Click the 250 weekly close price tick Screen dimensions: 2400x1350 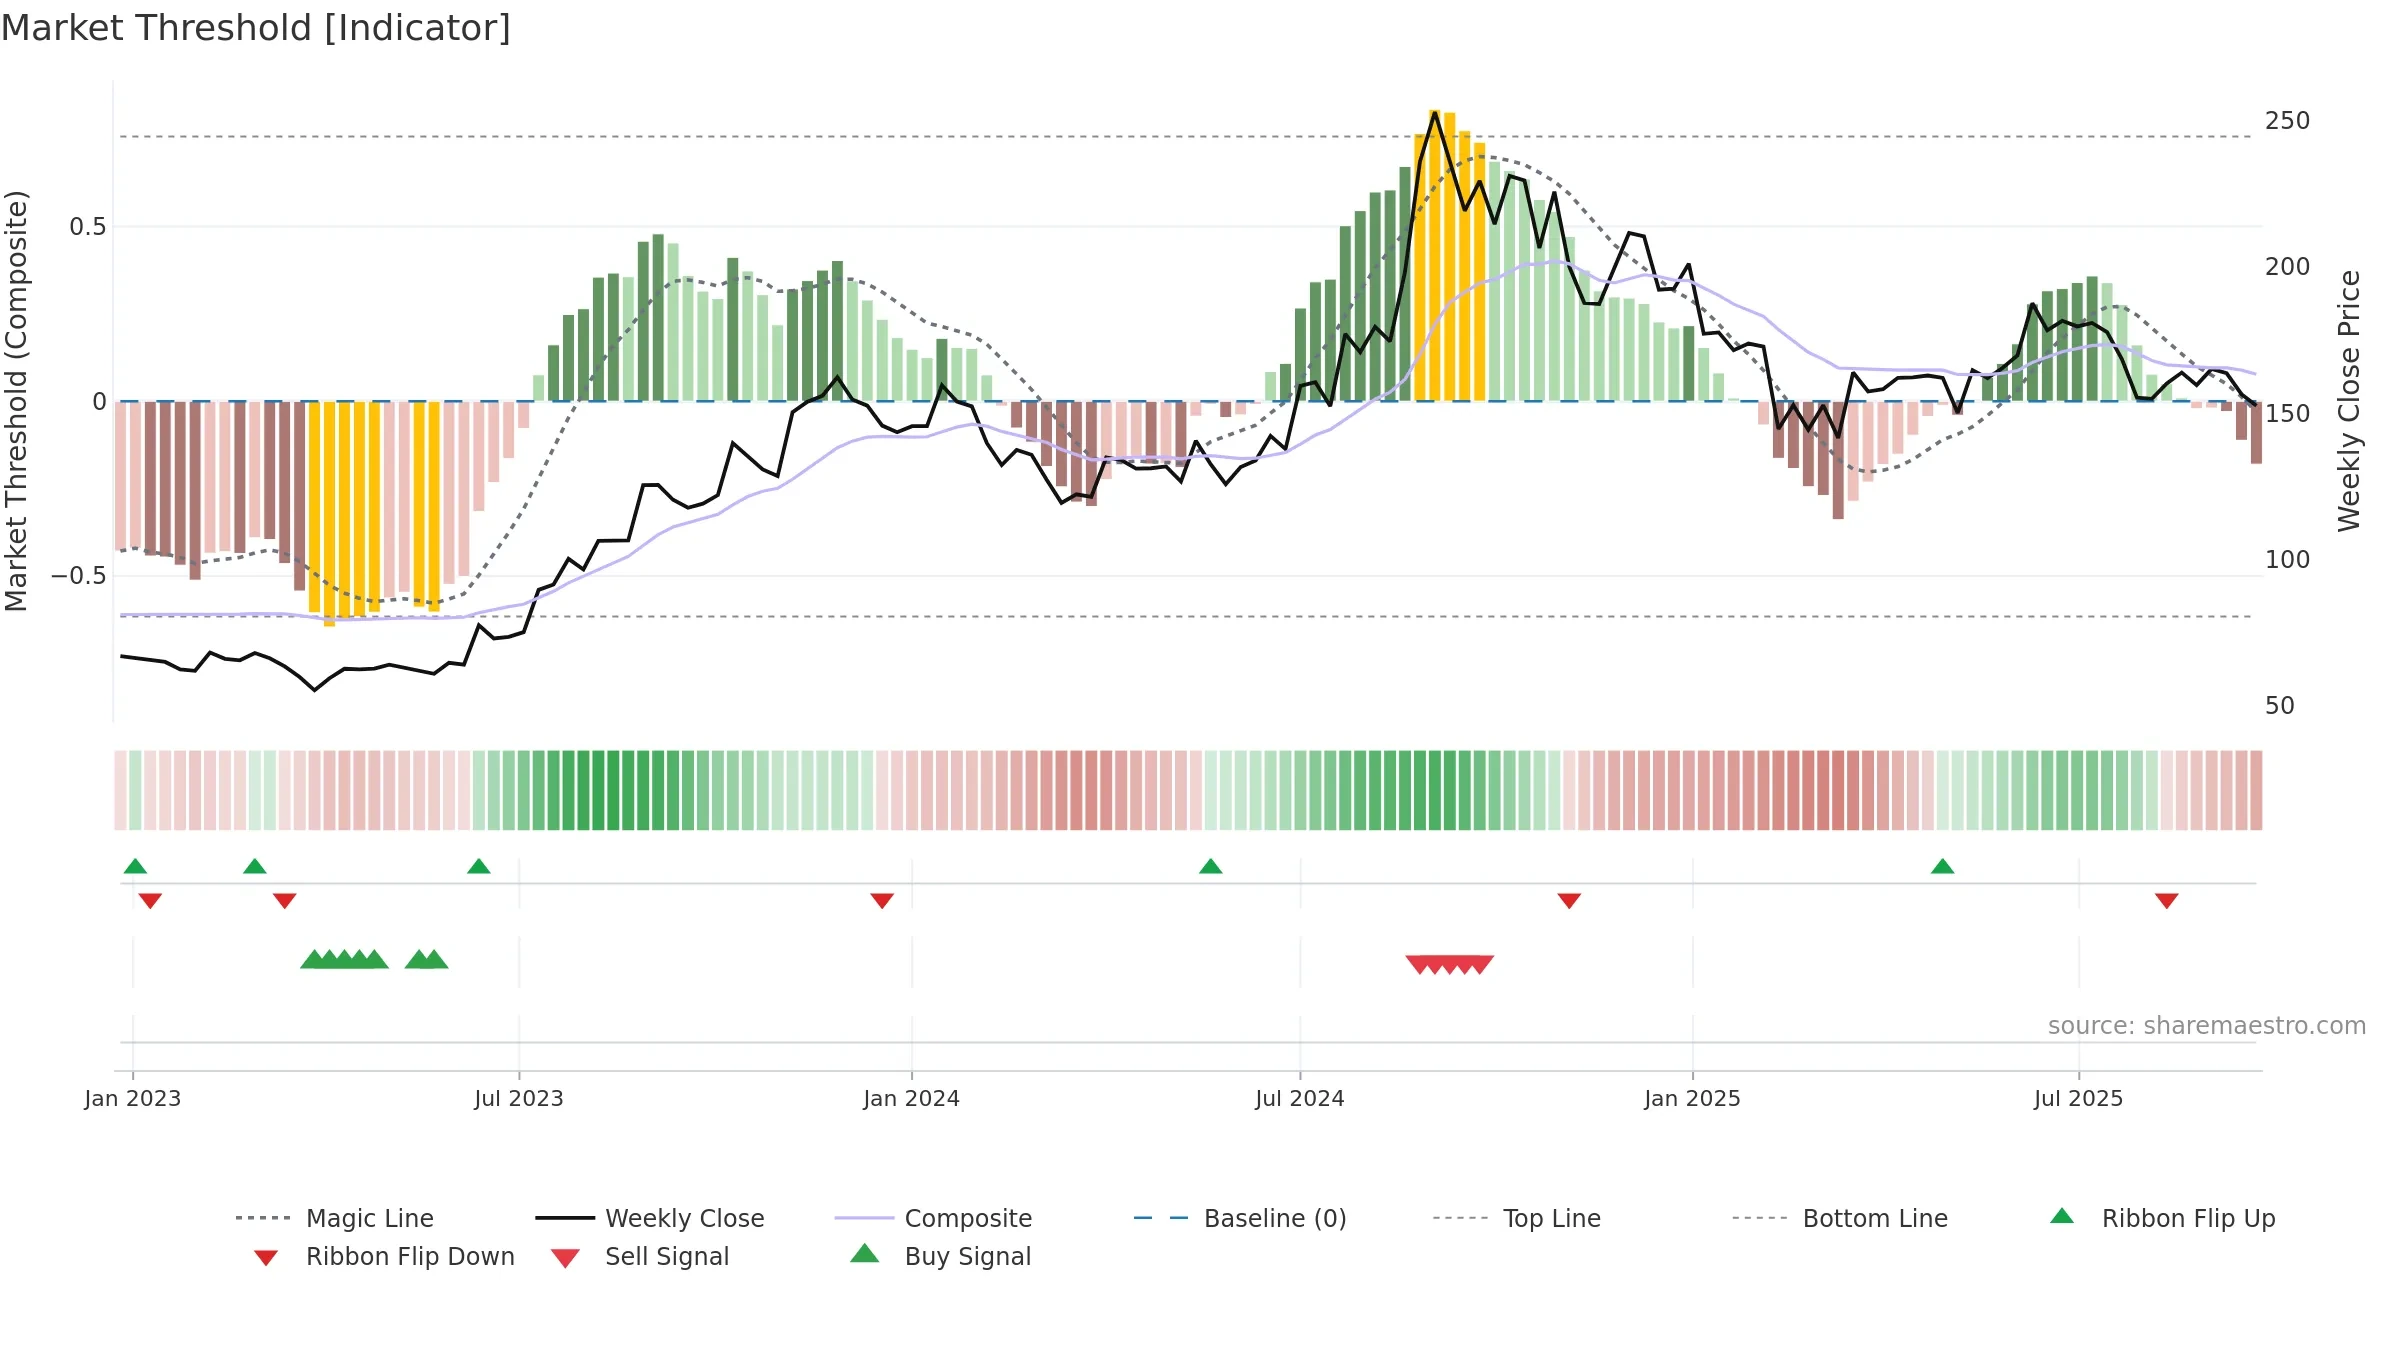pyautogui.click(x=2288, y=121)
